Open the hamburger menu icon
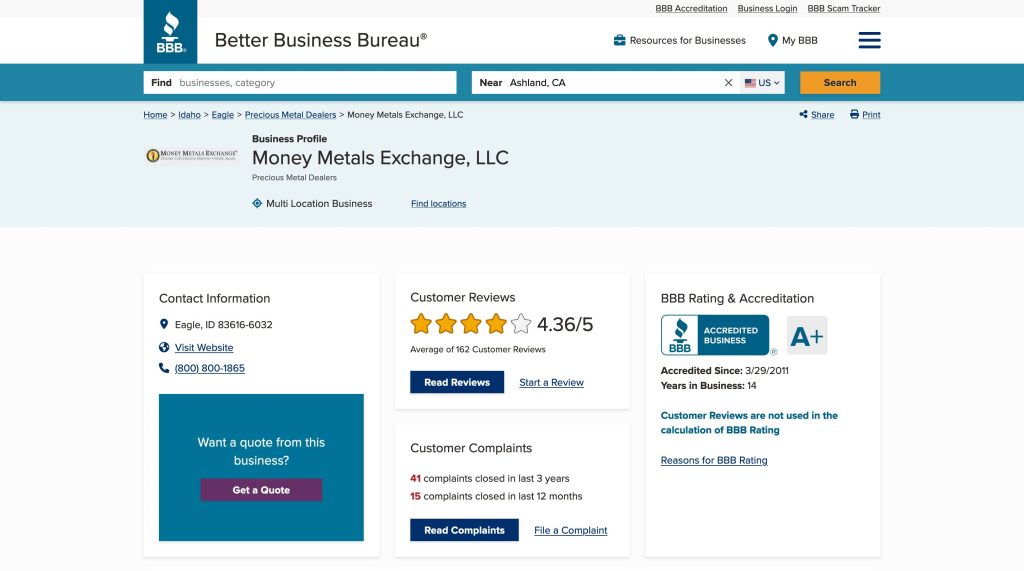The width and height of the screenshot is (1024, 571). point(869,40)
